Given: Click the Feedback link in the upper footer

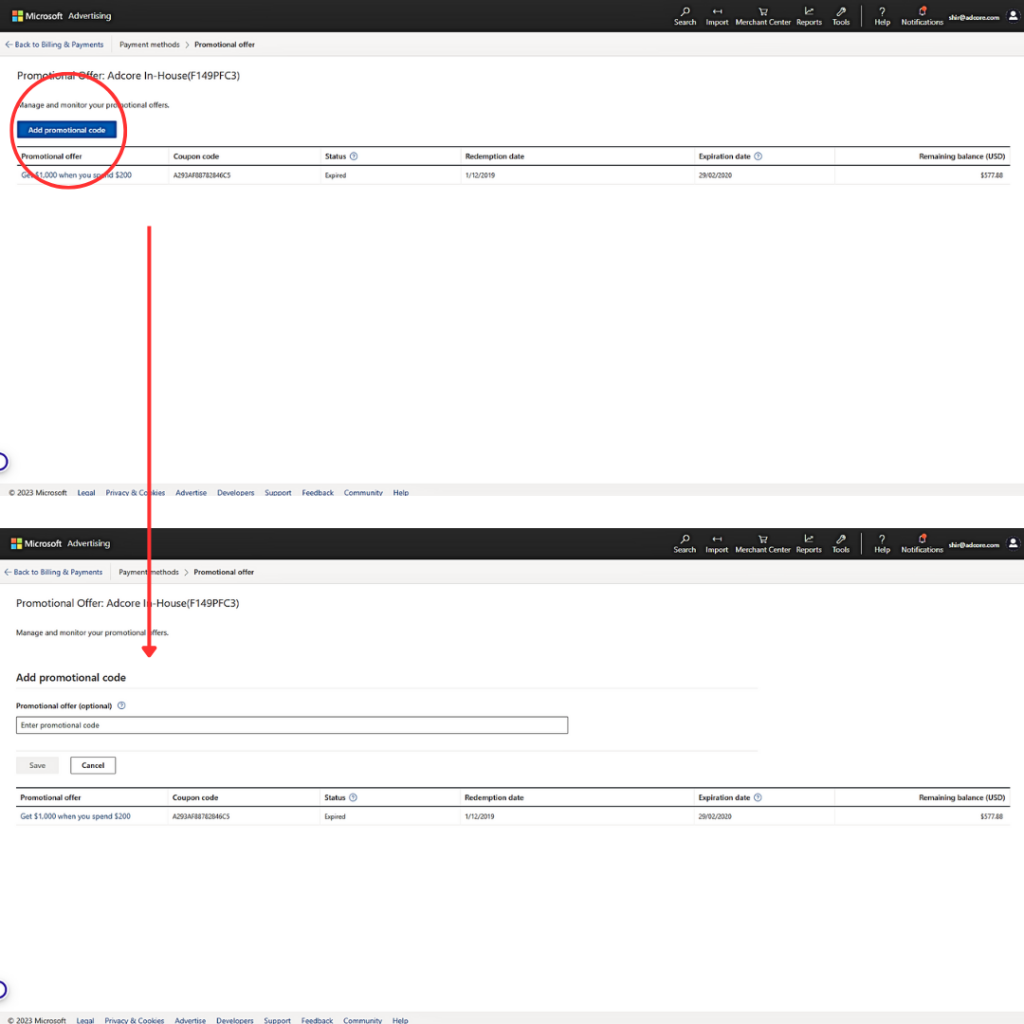Looking at the screenshot, I should click(x=318, y=492).
